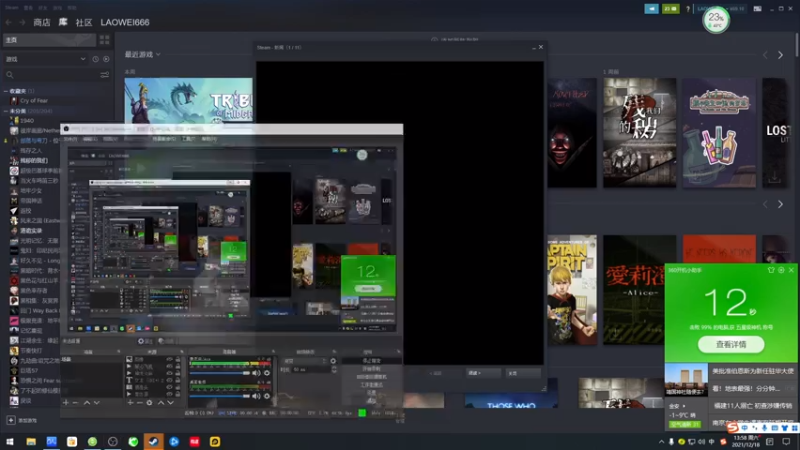Remove selected scene in OBS scenes panel
The height and width of the screenshot is (450, 800).
tap(76, 403)
